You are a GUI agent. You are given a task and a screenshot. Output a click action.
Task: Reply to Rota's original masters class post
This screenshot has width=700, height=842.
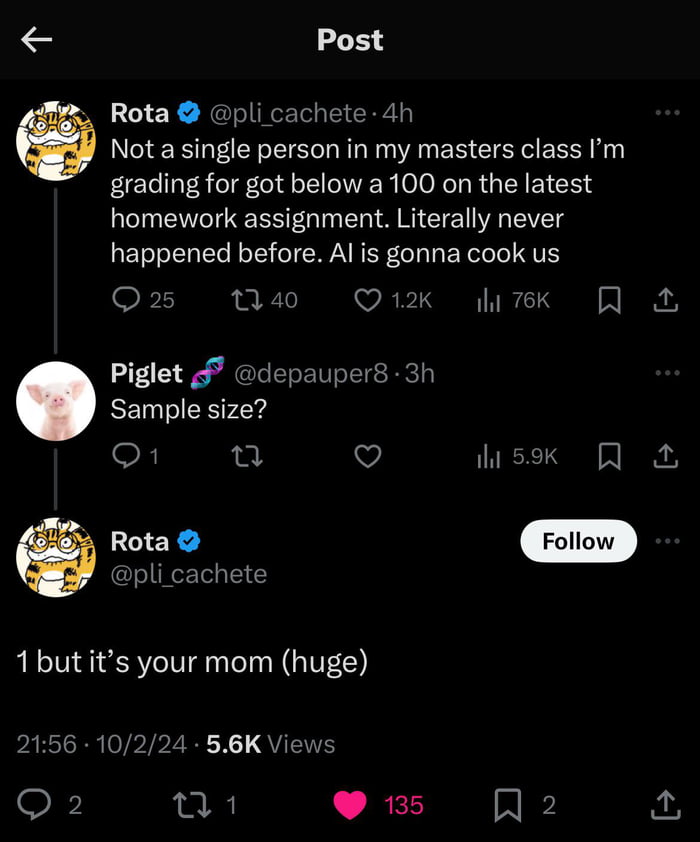coord(126,299)
